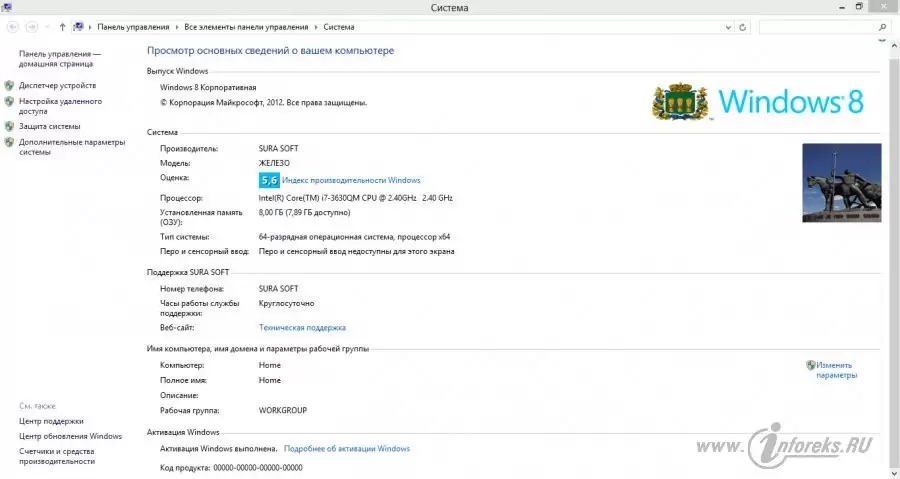This screenshot has height=479, width=900.
Task: Click the shield icon beside Диспетчер устройств
Action: [9, 86]
